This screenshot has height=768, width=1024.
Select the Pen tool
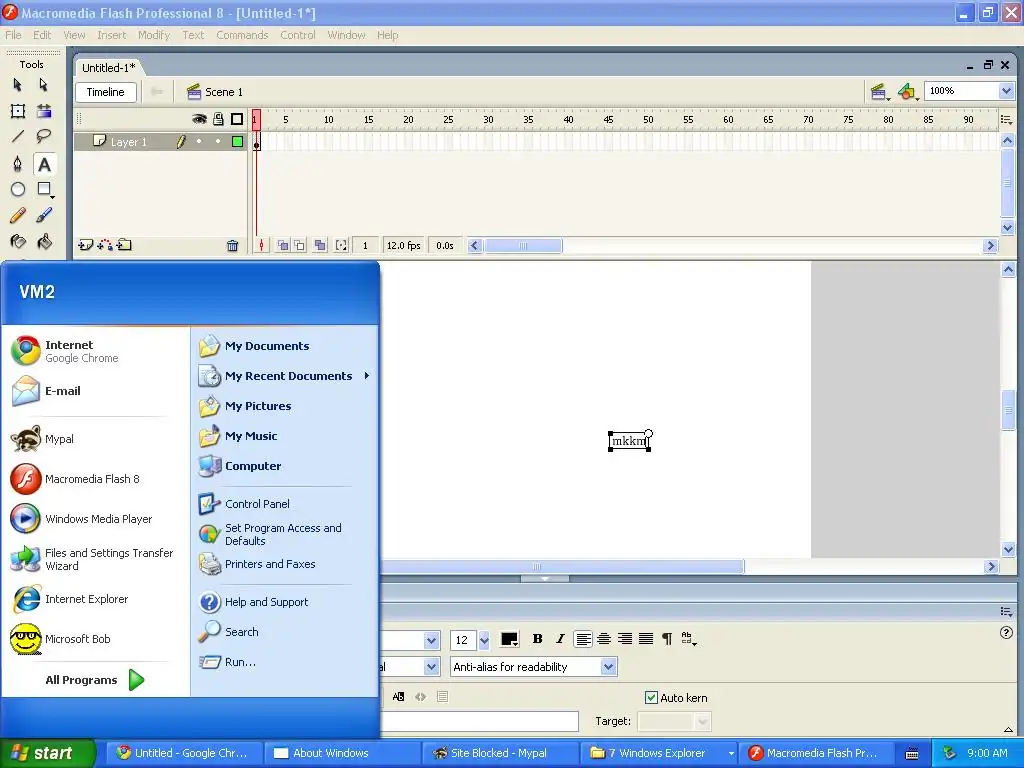click(x=18, y=163)
